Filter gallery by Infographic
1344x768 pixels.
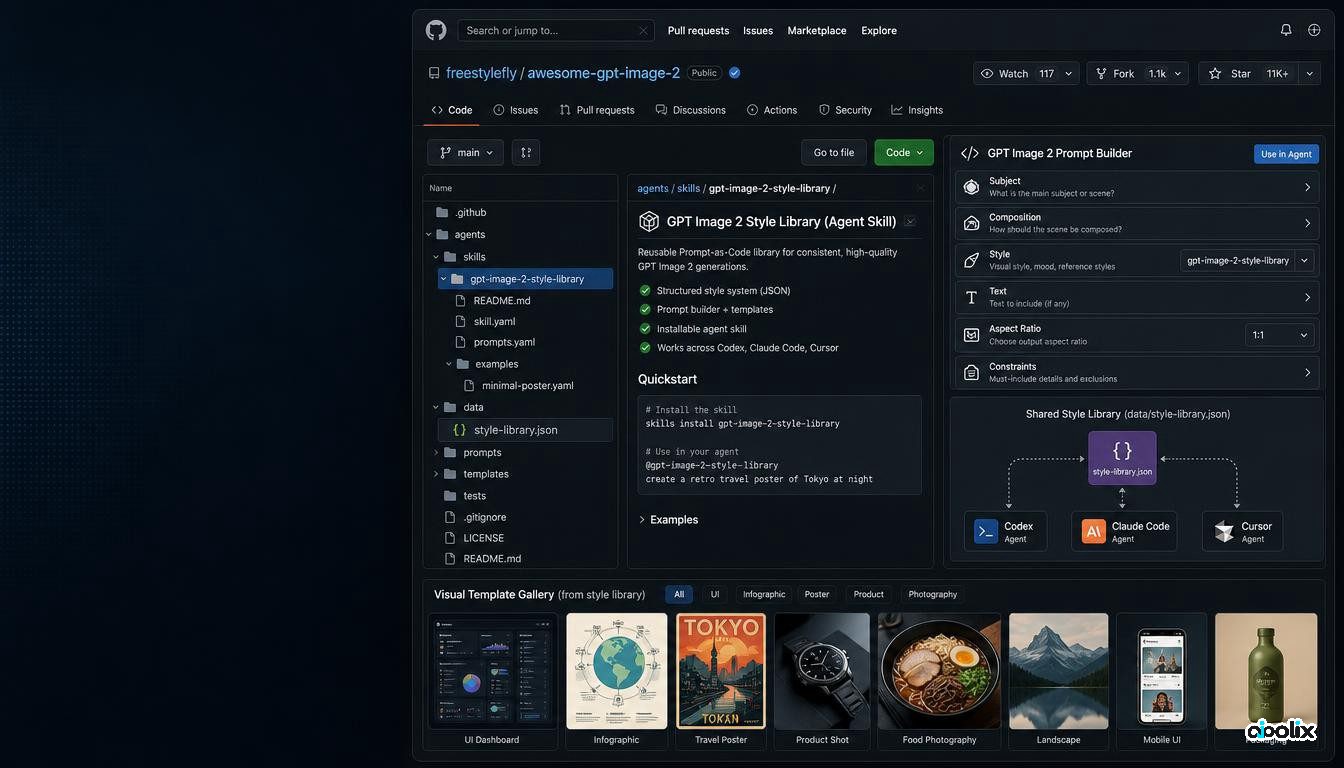tap(764, 594)
